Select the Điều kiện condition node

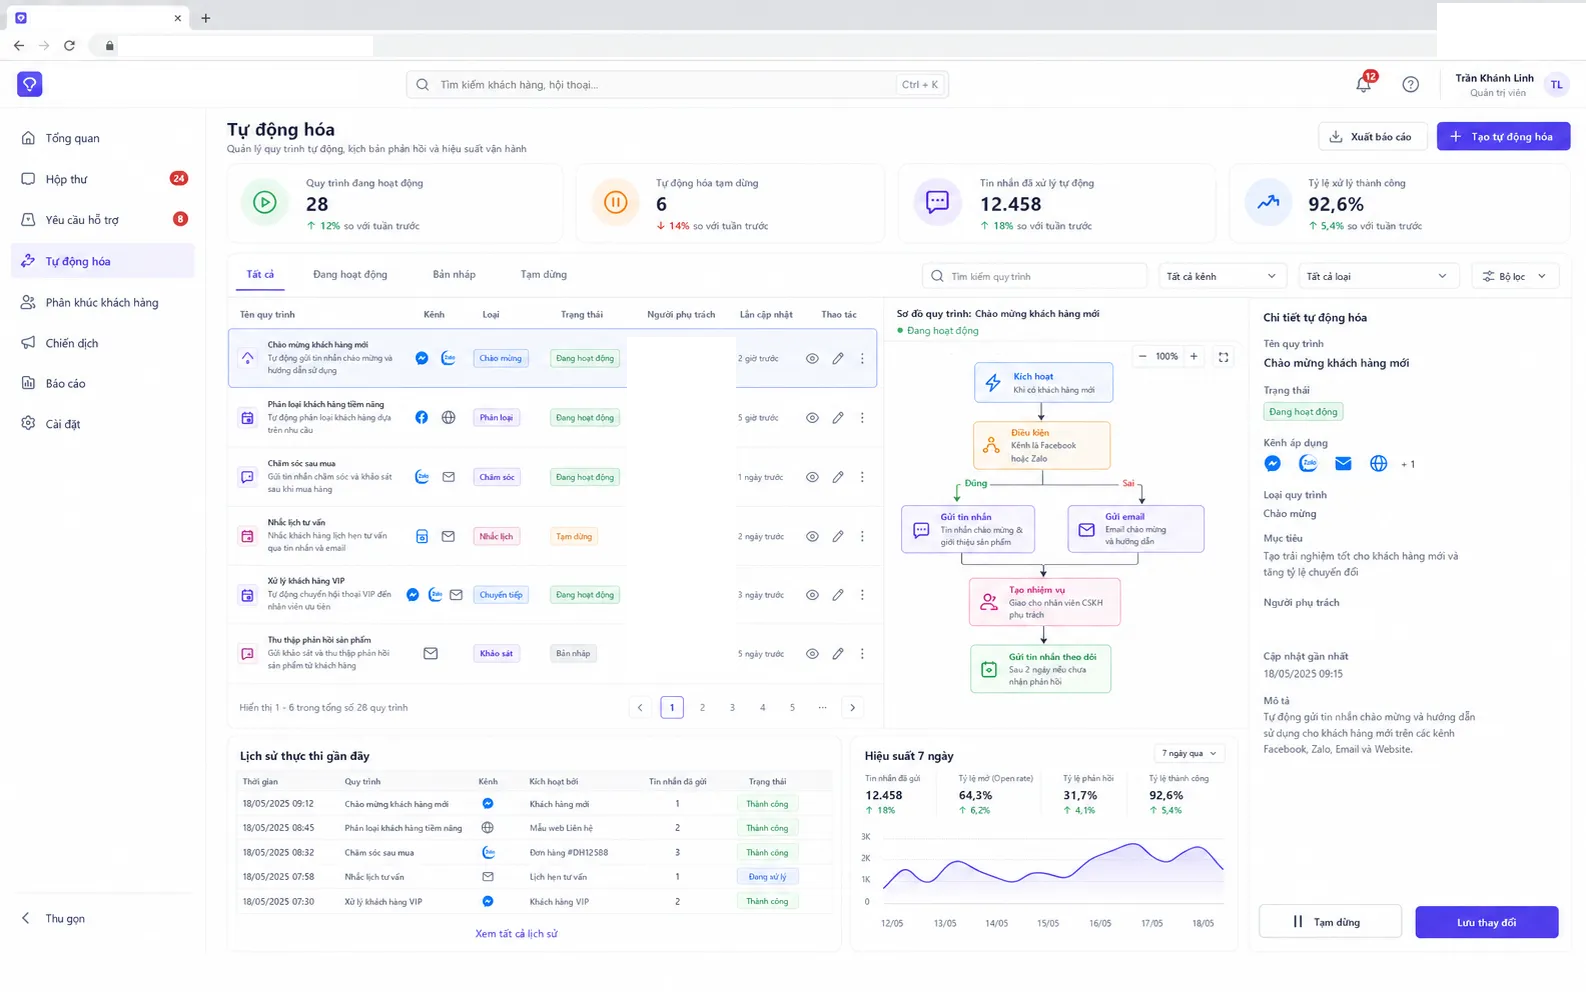click(x=1041, y=445)
